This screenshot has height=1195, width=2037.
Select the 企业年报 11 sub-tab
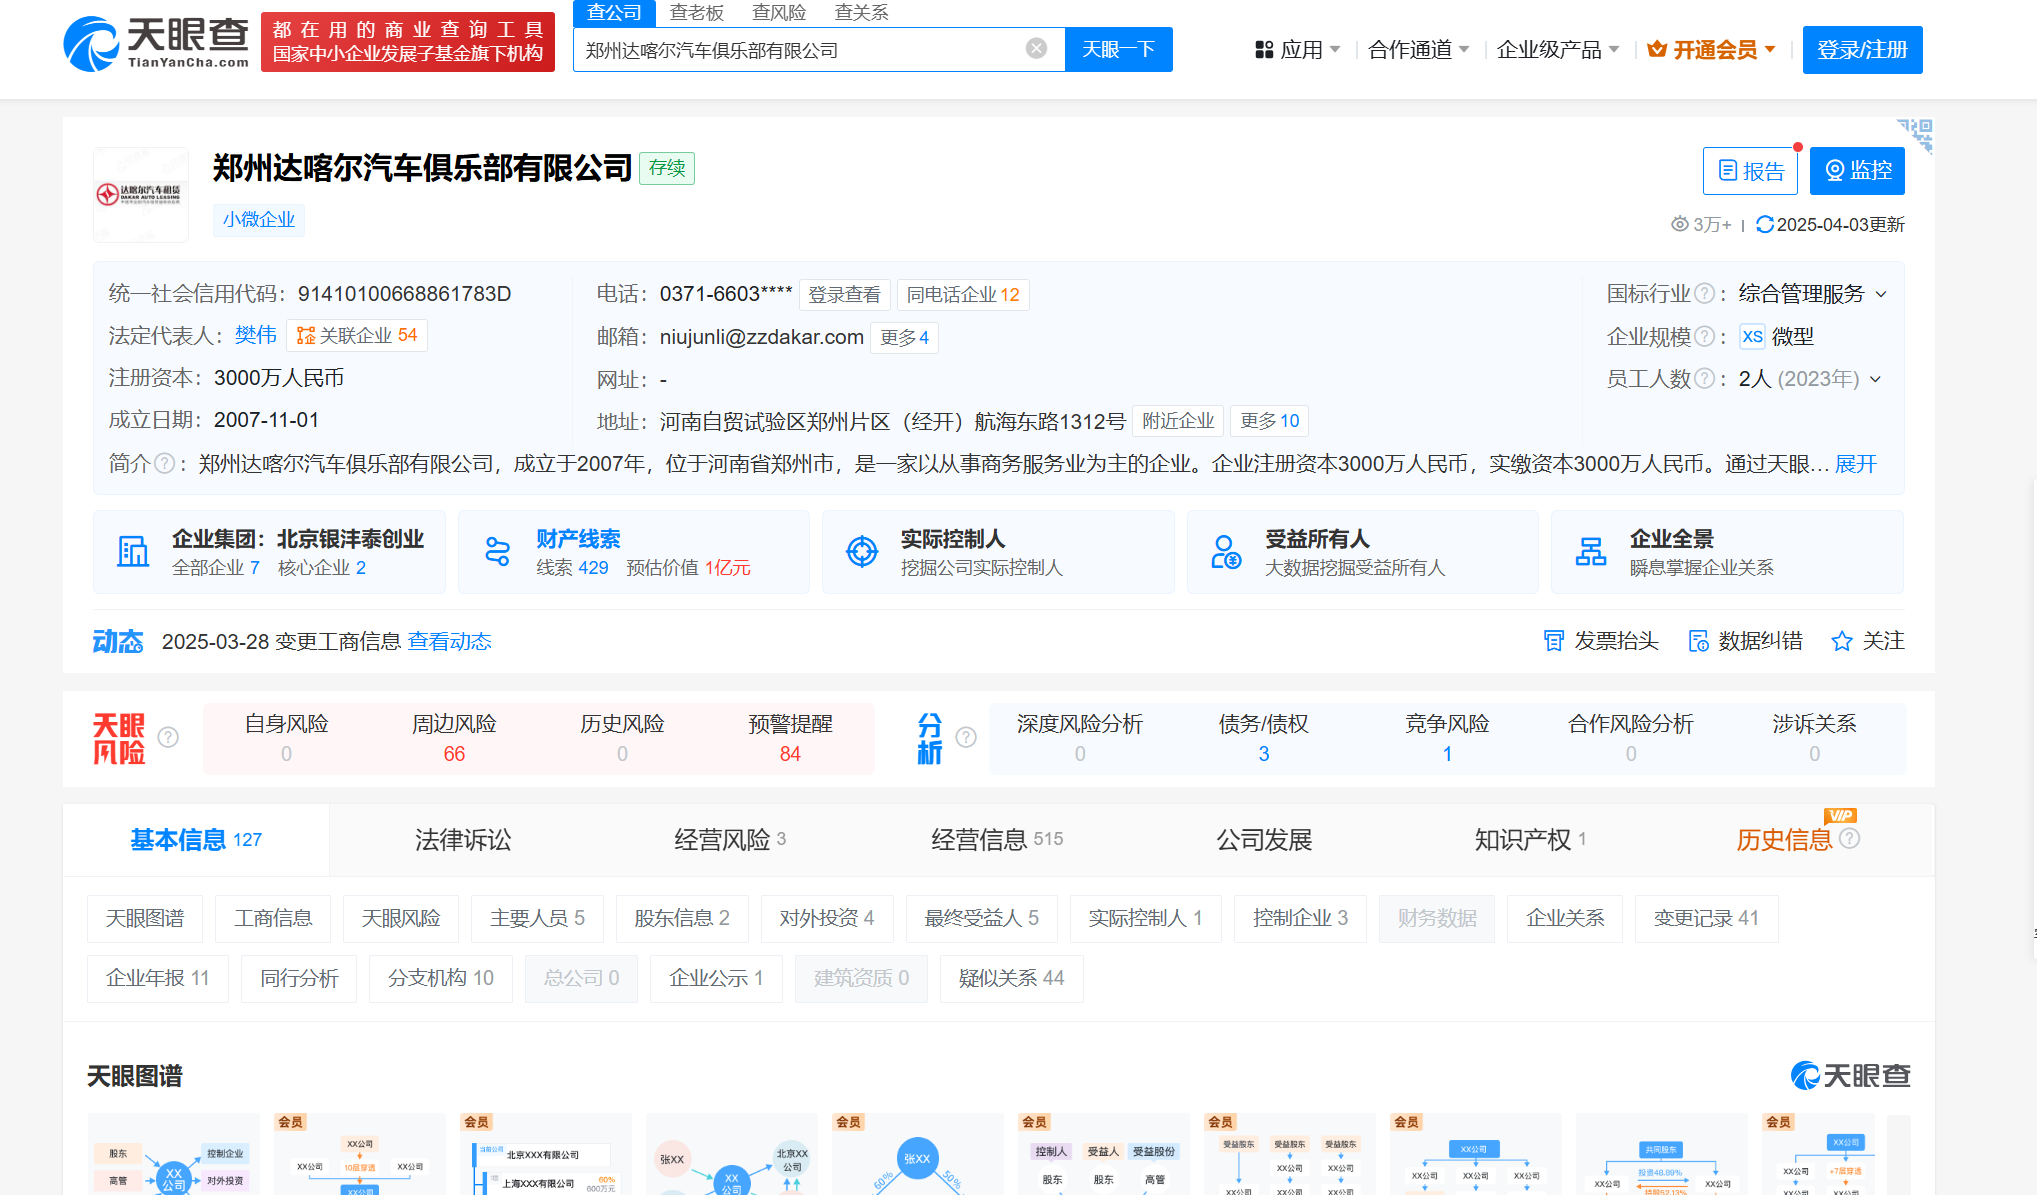click(x=158, y=978)
